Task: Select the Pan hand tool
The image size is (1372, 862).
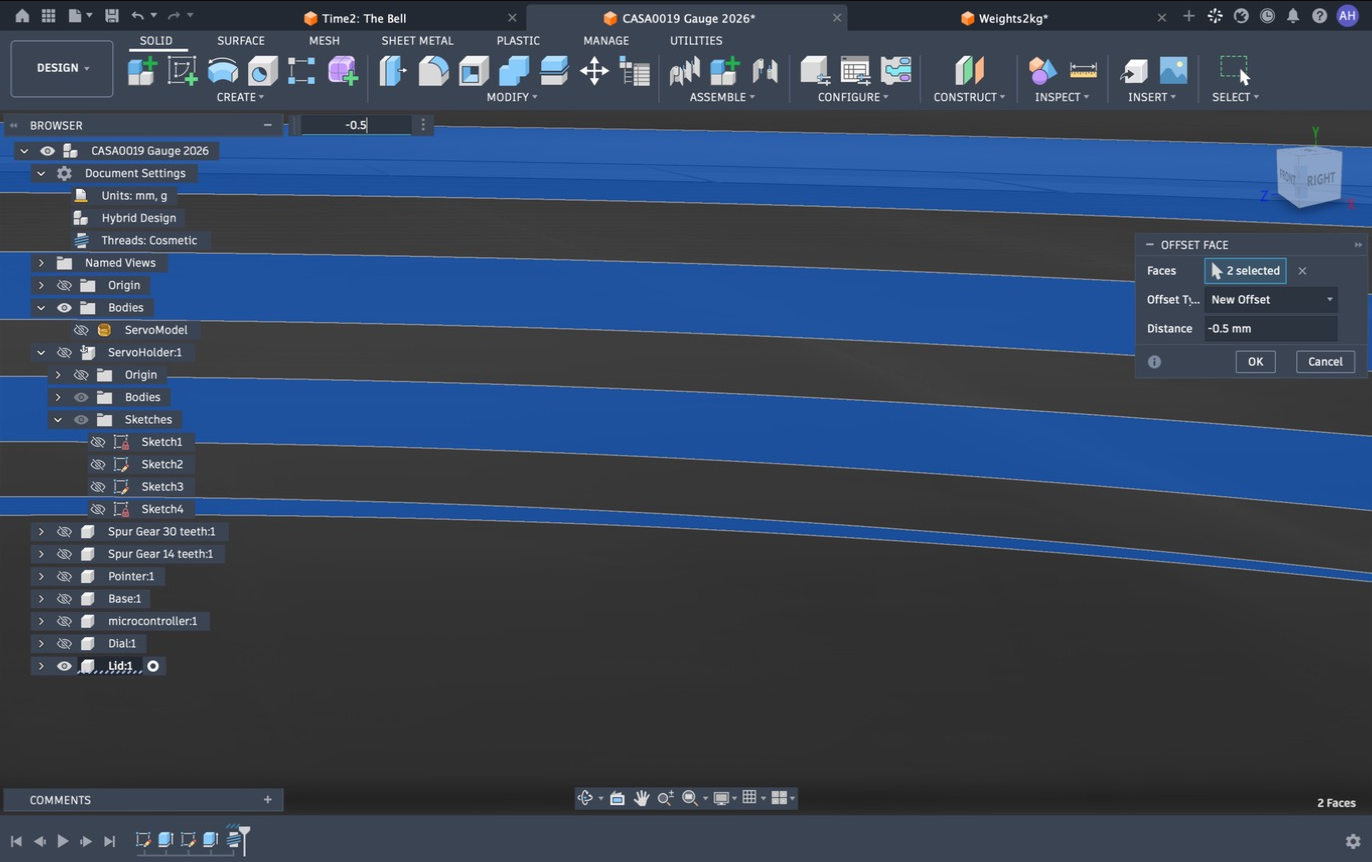Action: pyautogui.click(x=641, y=798)
